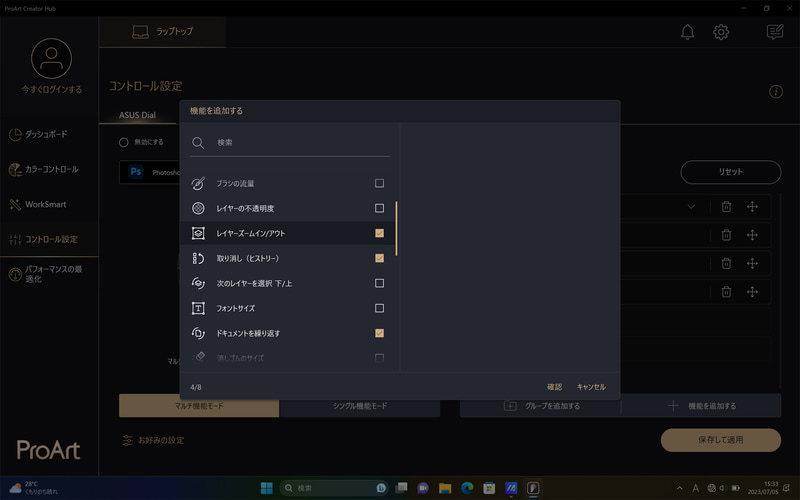800x500 pixels.
Task: Tick the レイヤーの不透明度 checkbox
Action: pyautogui.click(x=379, y=208)
